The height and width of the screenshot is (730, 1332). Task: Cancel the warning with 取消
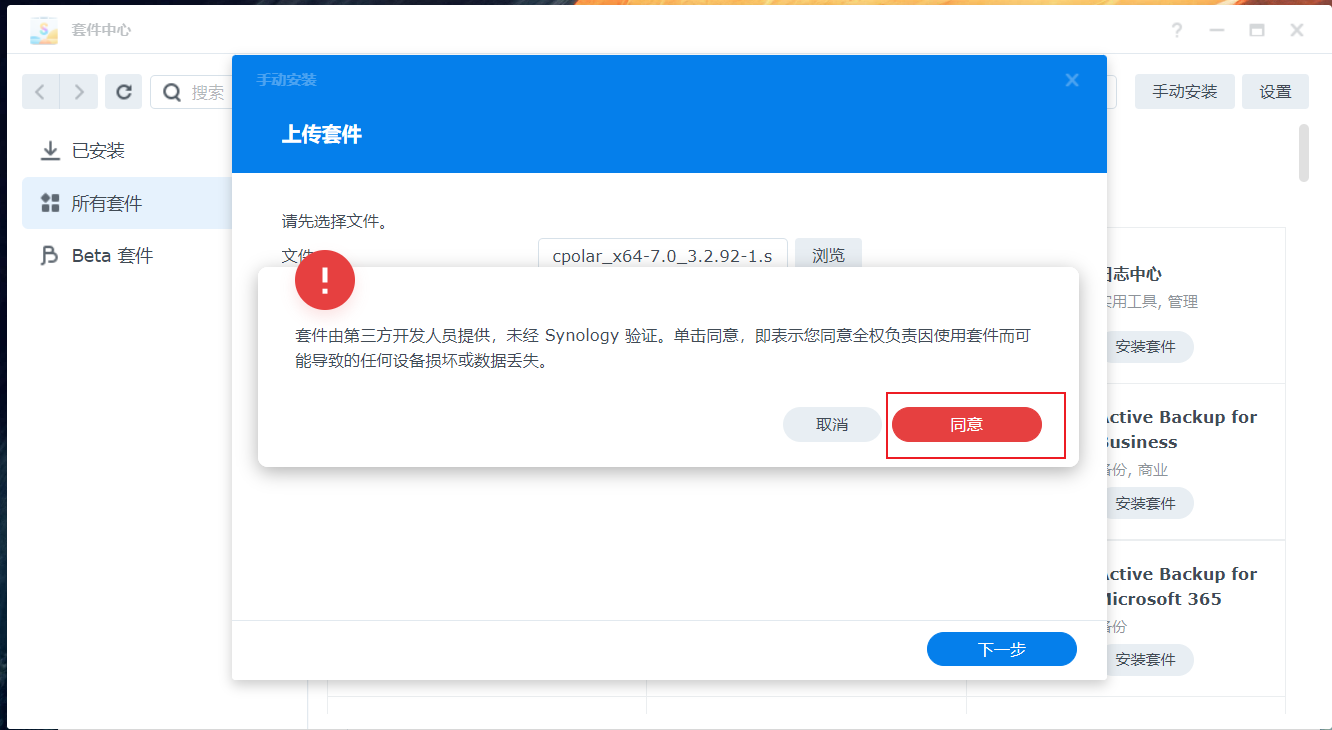pos(832,424)
